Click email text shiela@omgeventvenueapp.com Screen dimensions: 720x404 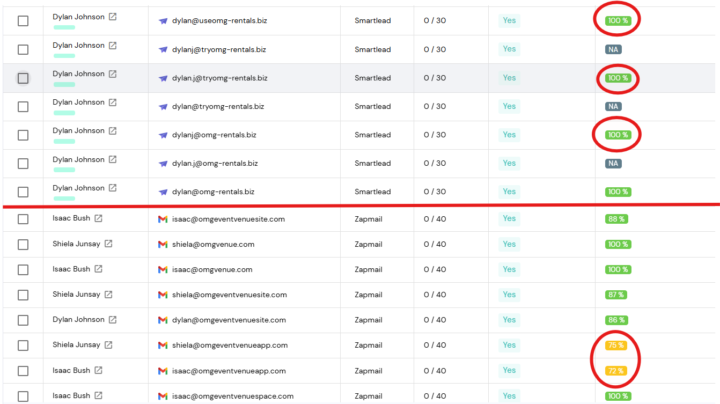230,345
